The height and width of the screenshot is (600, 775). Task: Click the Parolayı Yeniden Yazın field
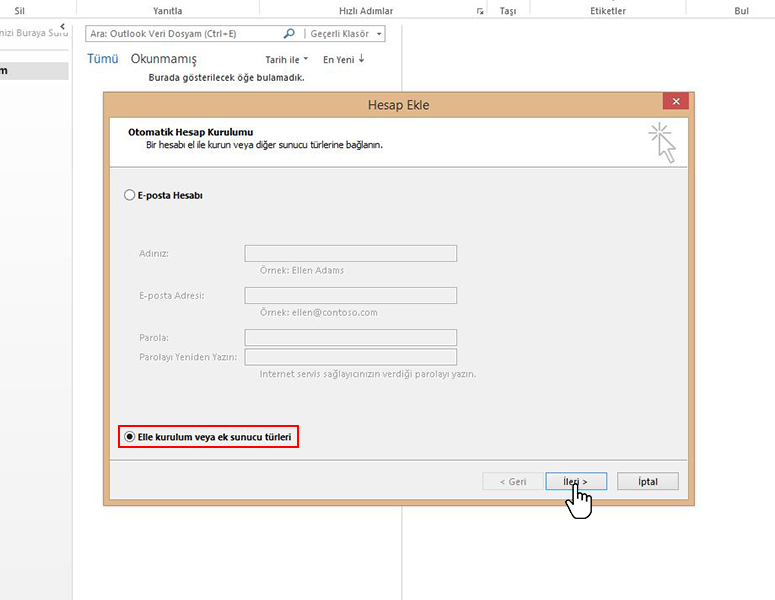[350, 357]
